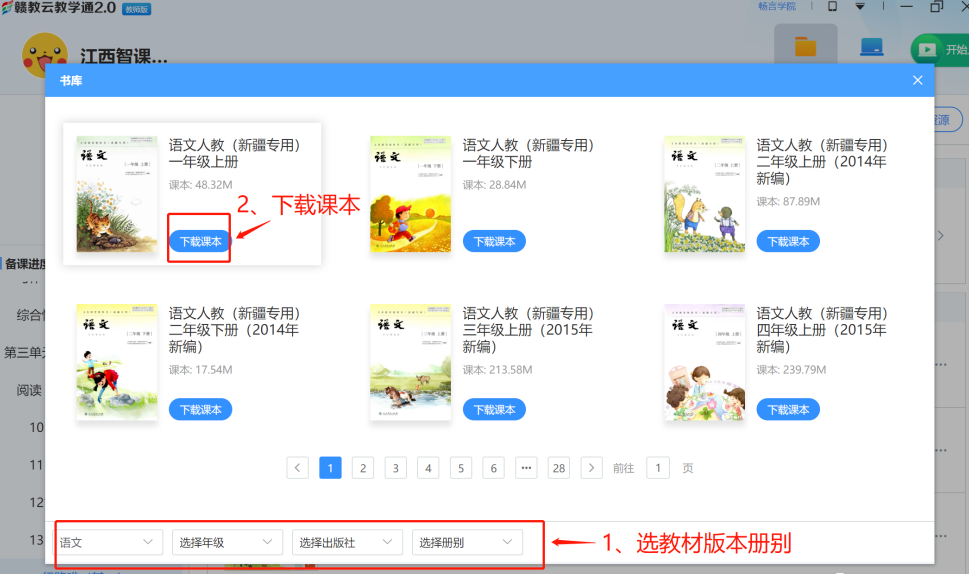
Task: Jump to last page 28
Action: point(559,468)
